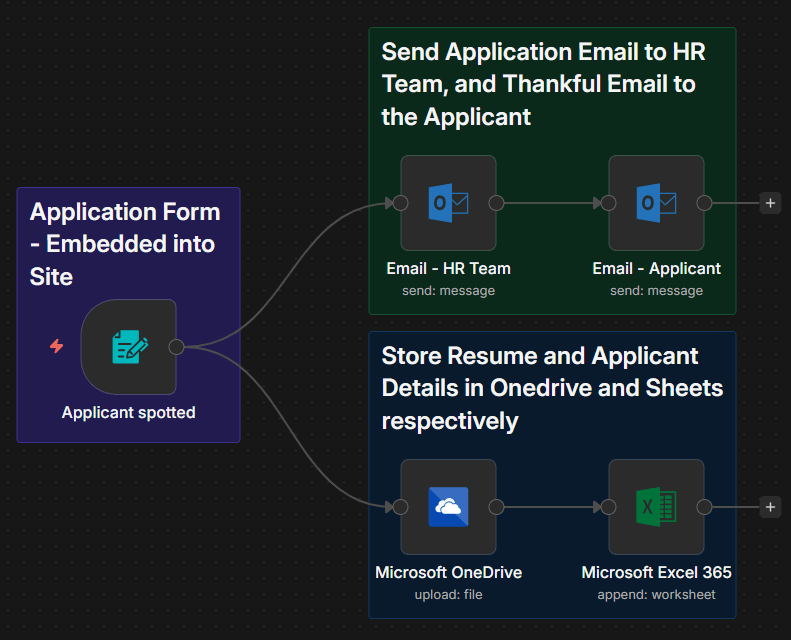Image resolution: width=791 pixels, height=640 pixels.
Task: Click output connector of Applicant spotted node
Action: (177, 347)
